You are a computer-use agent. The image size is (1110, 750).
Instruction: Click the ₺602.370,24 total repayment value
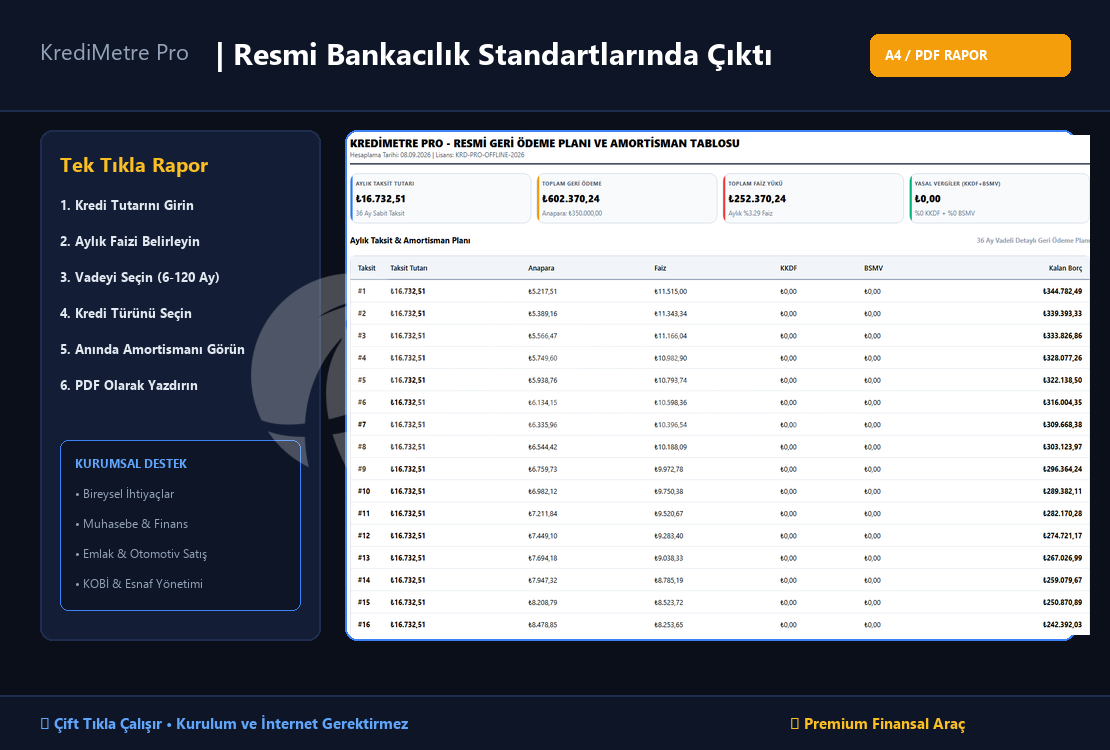click(571, 199)
